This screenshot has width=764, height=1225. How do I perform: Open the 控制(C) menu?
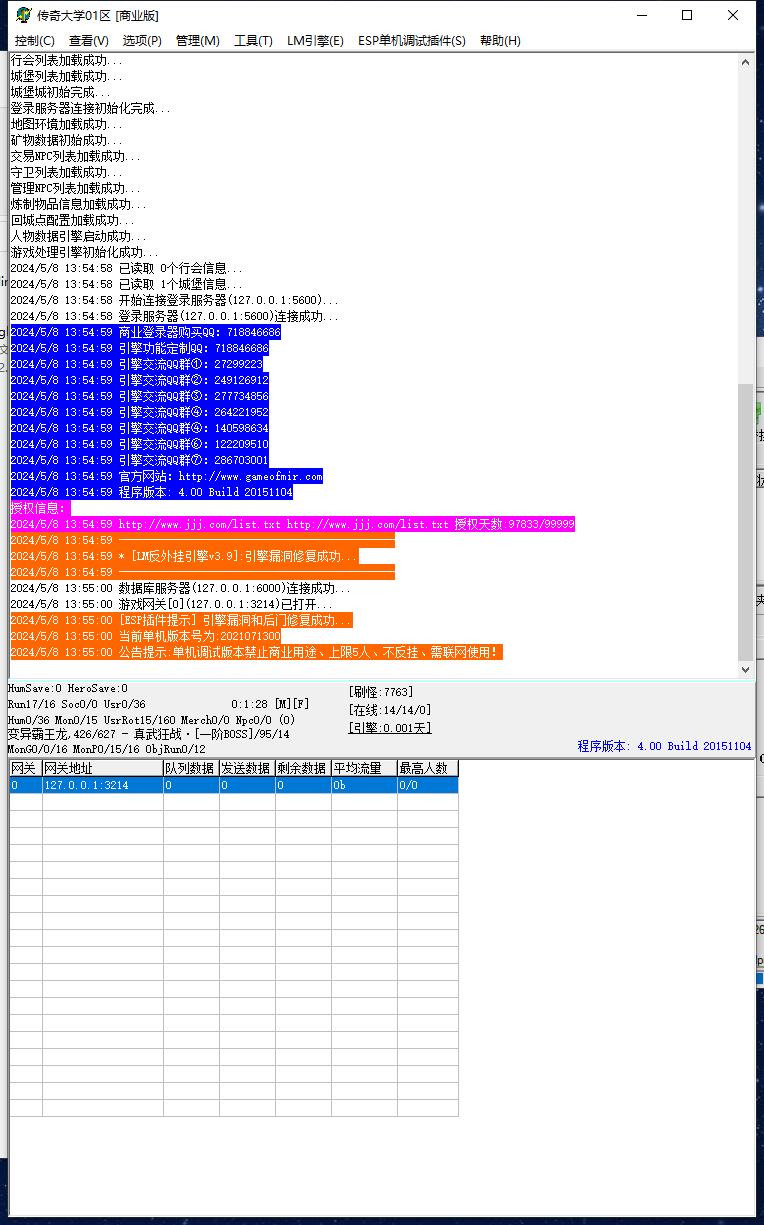click(35, 40)
